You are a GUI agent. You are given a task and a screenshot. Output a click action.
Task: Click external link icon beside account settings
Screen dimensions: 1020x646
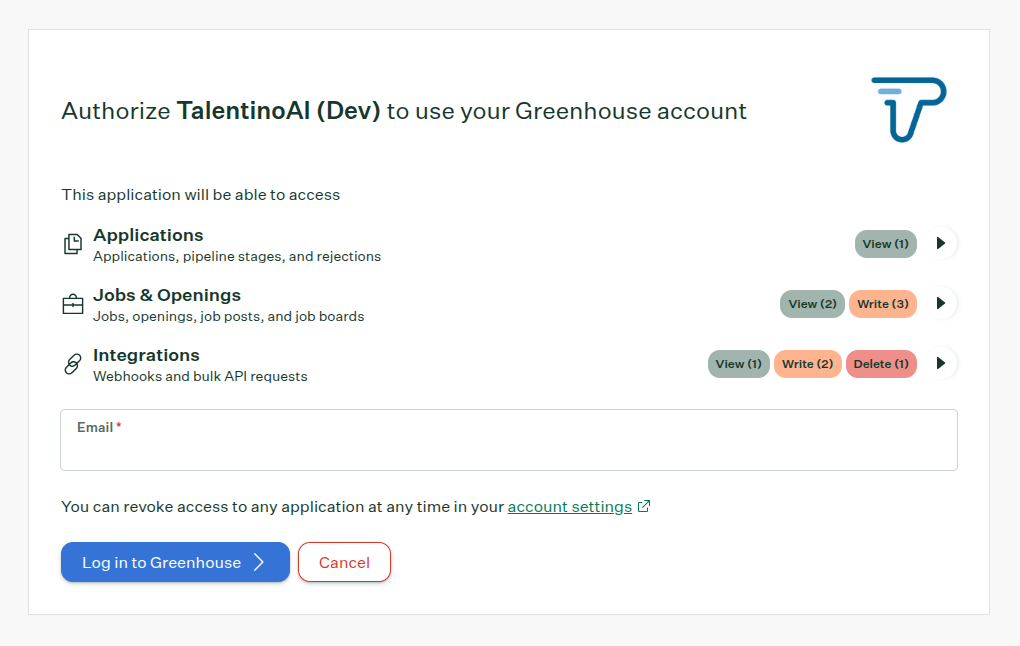coord(644,506)
